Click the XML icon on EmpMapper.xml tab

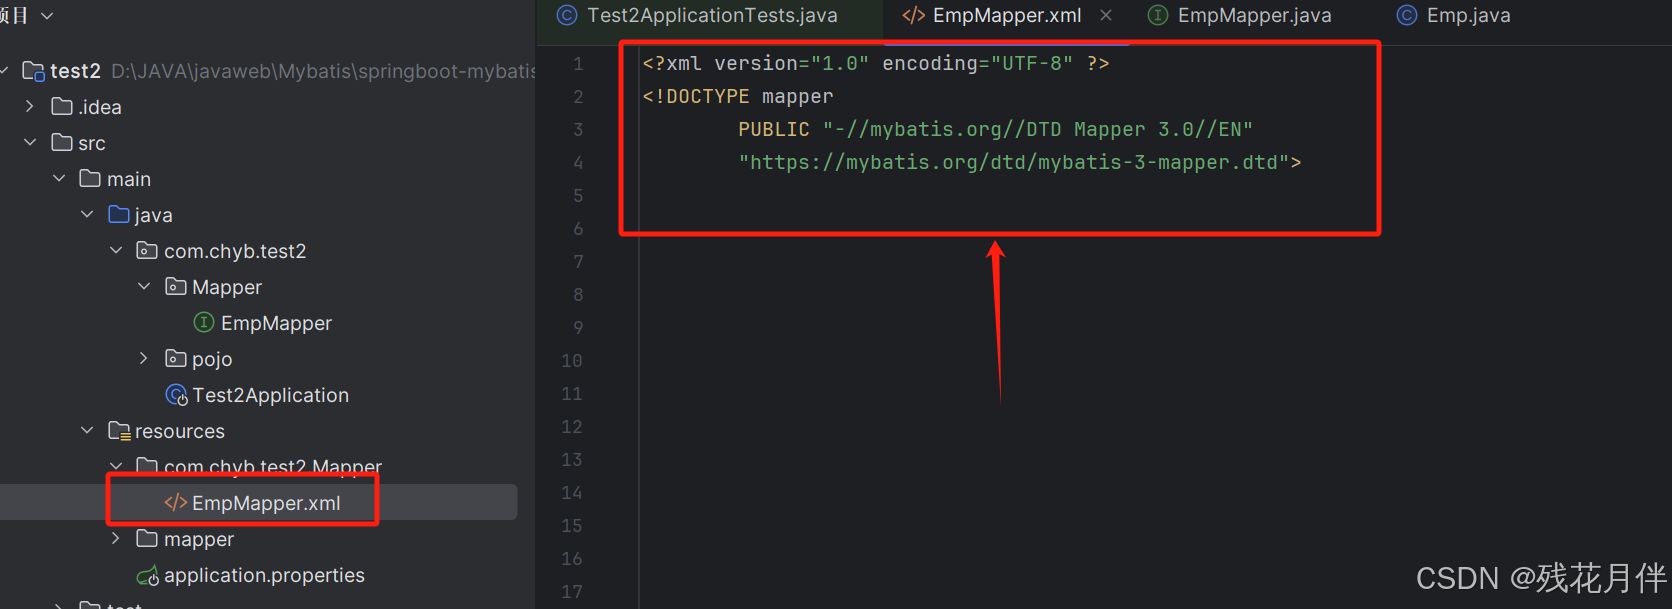914,15
